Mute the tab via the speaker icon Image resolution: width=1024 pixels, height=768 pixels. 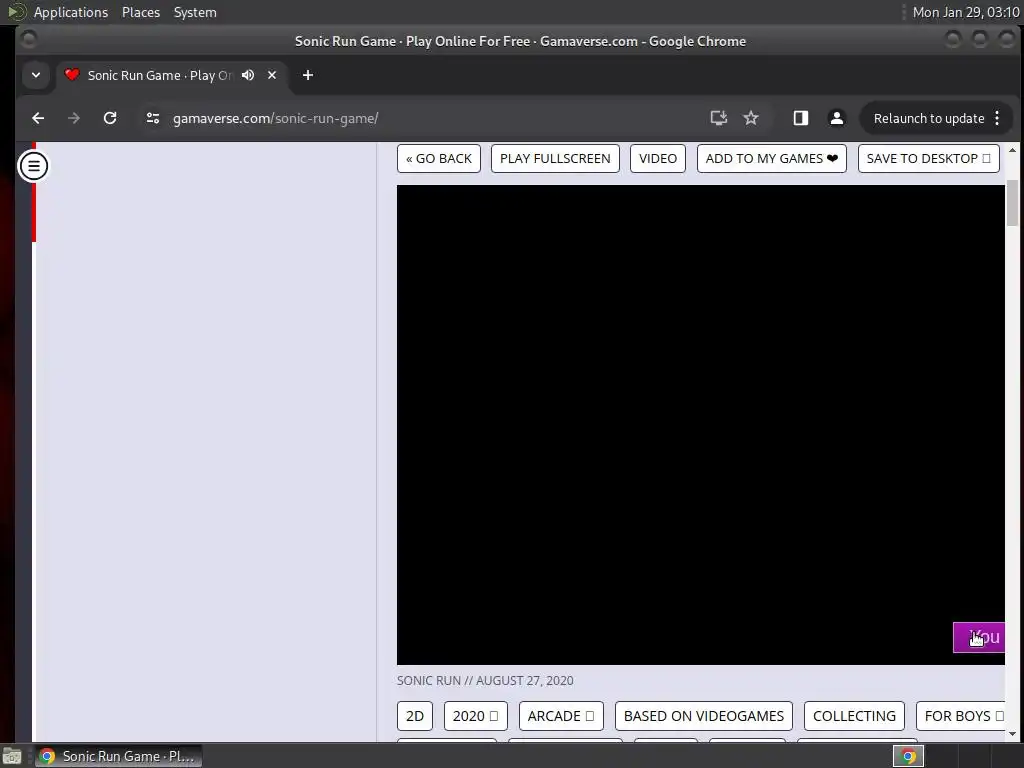tap(248, 75)
